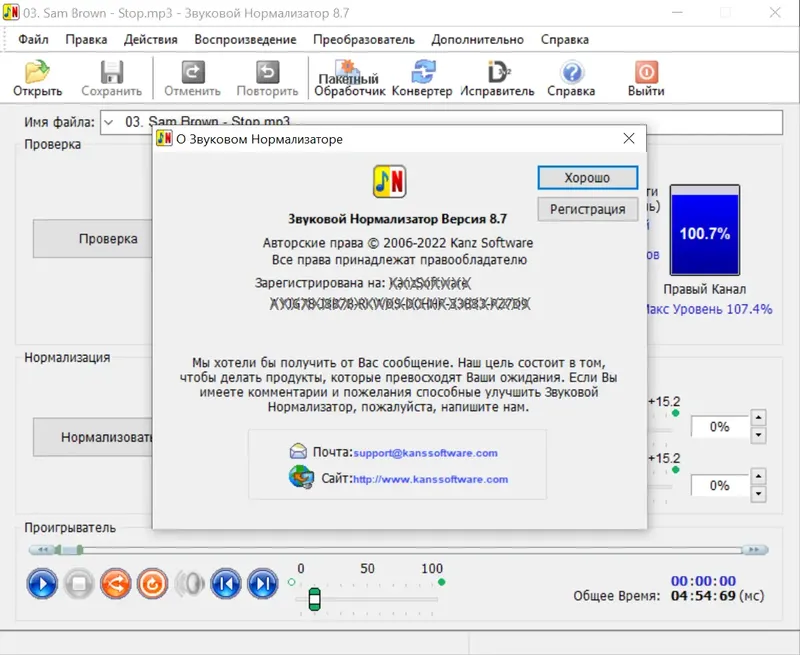The height and width of the screenshot is (655, 800).
Task: Open the Преобразователь menu
Action: pos(368,39)
